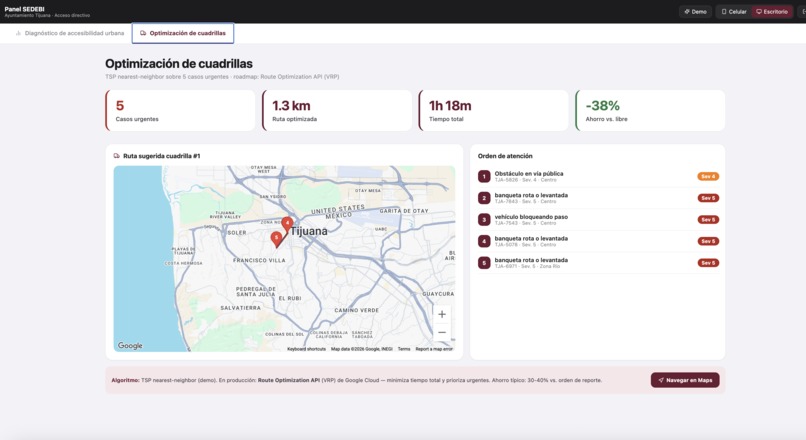
Task: Click Sev 5 tag of case TJA-6971
Action: click(708, 263)
